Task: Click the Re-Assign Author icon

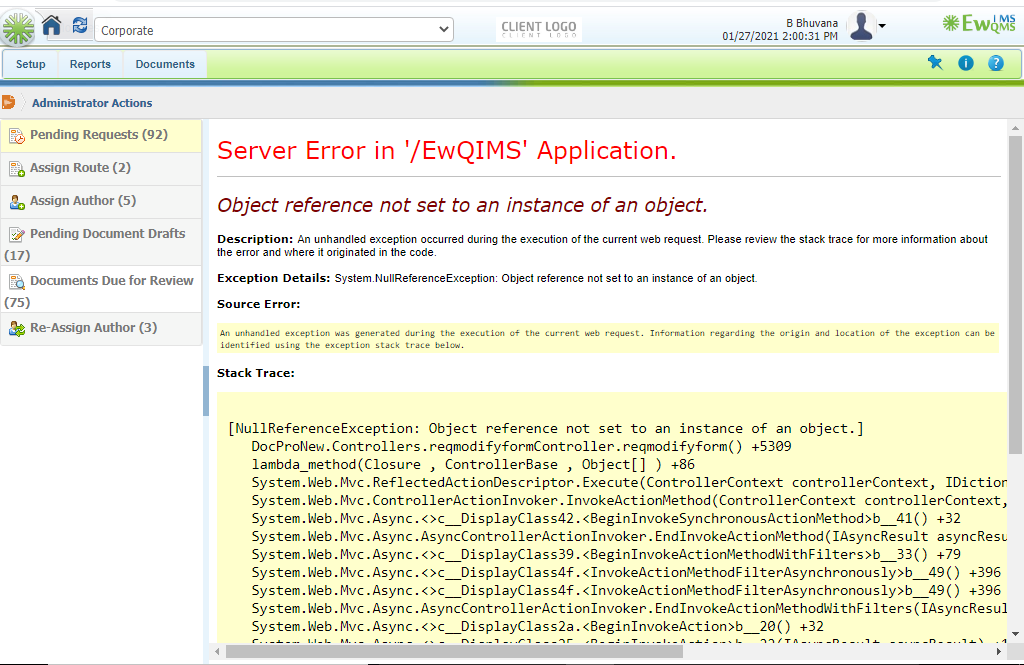Action: [17, 329]
